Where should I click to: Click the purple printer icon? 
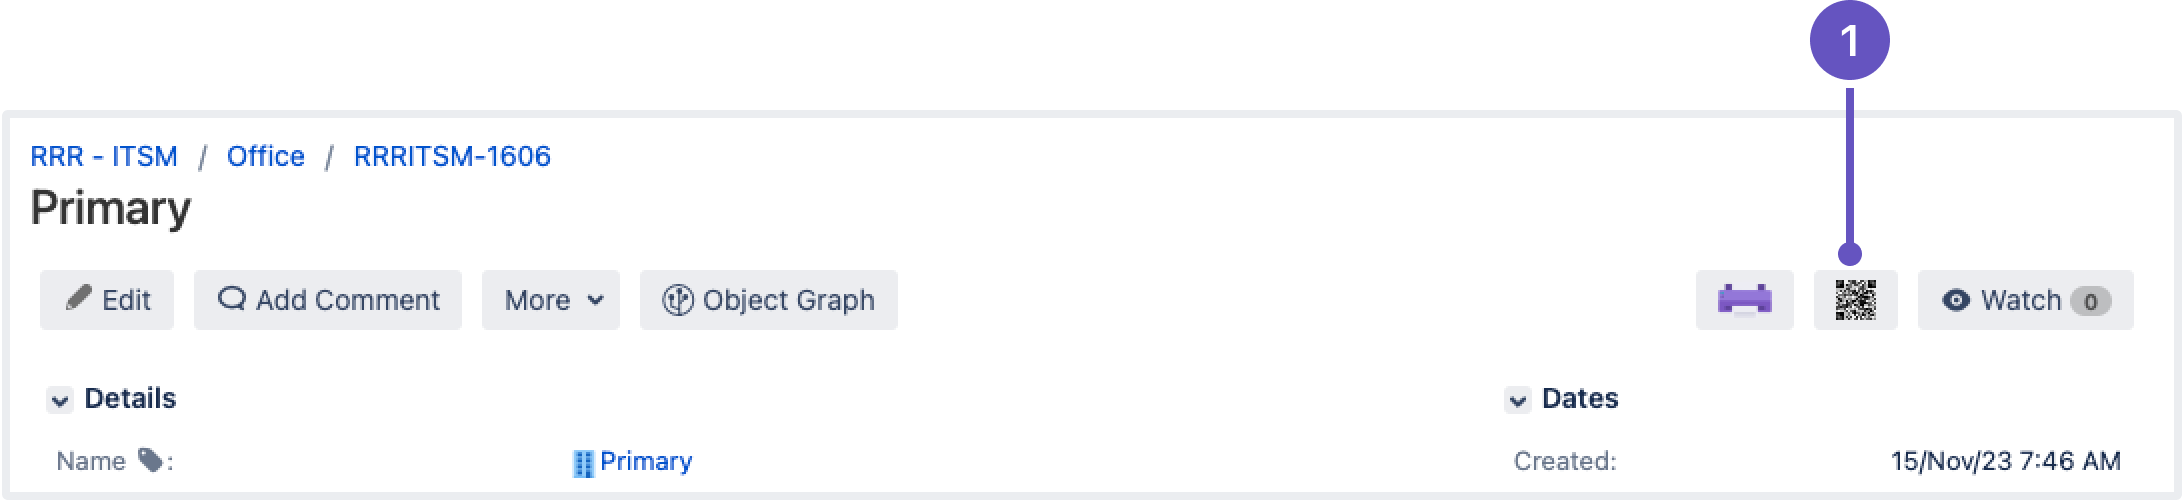[1744, 299]
